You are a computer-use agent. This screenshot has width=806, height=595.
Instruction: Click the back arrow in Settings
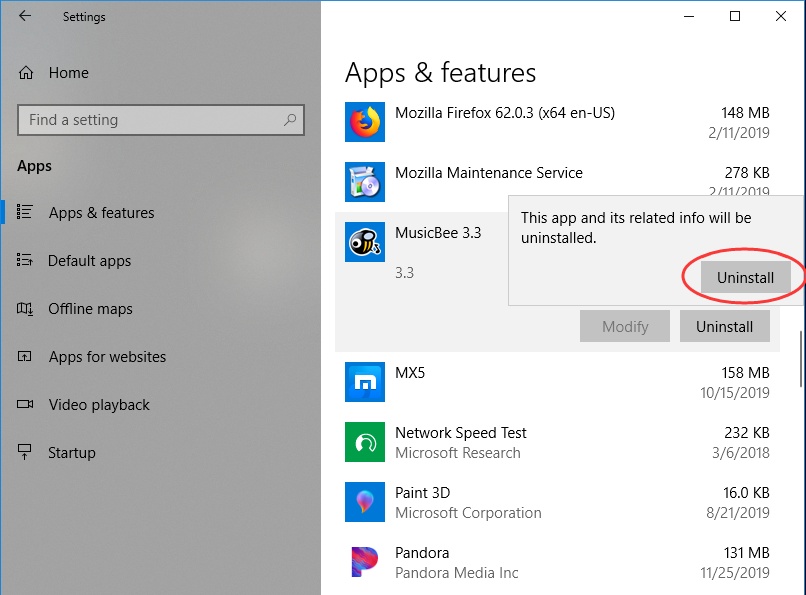click(x=25, y=16)
